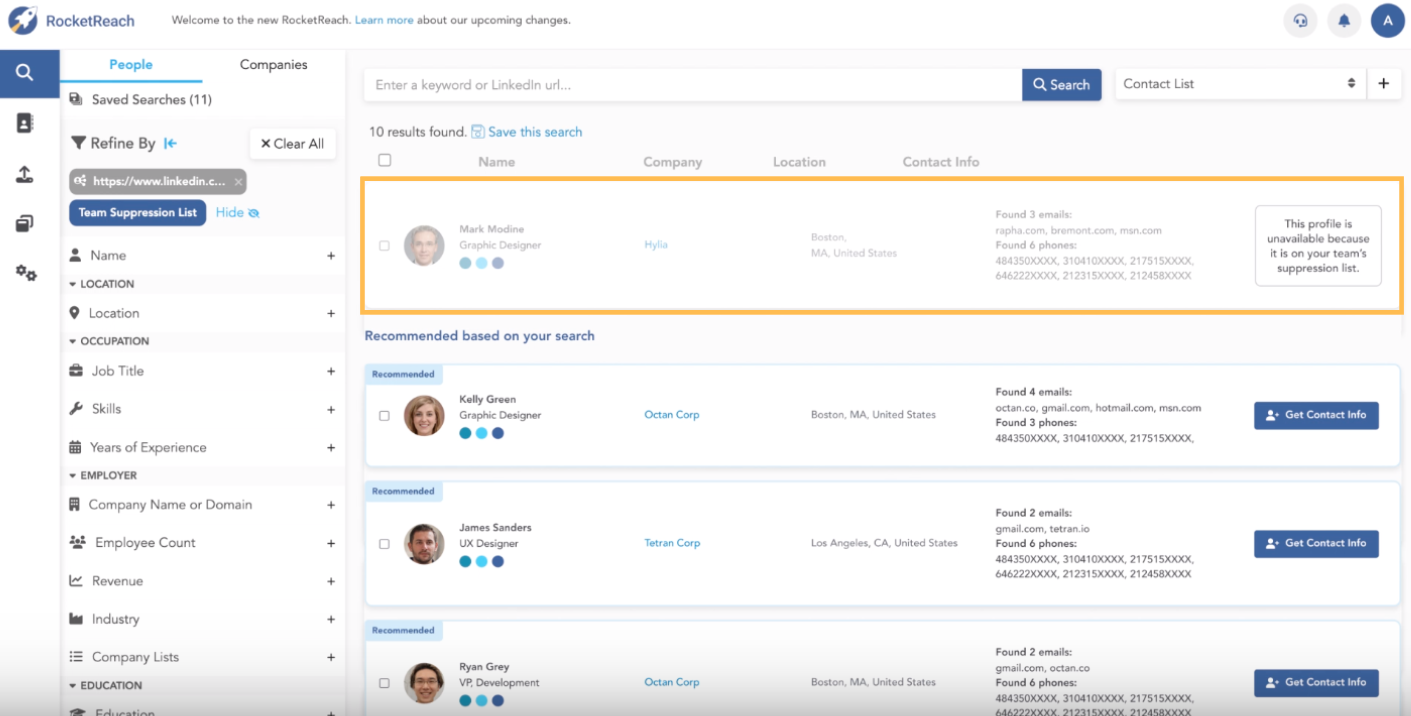Open the Hylia company link
The width and height of the screenshot is (1411, 716).
(656, 245)
